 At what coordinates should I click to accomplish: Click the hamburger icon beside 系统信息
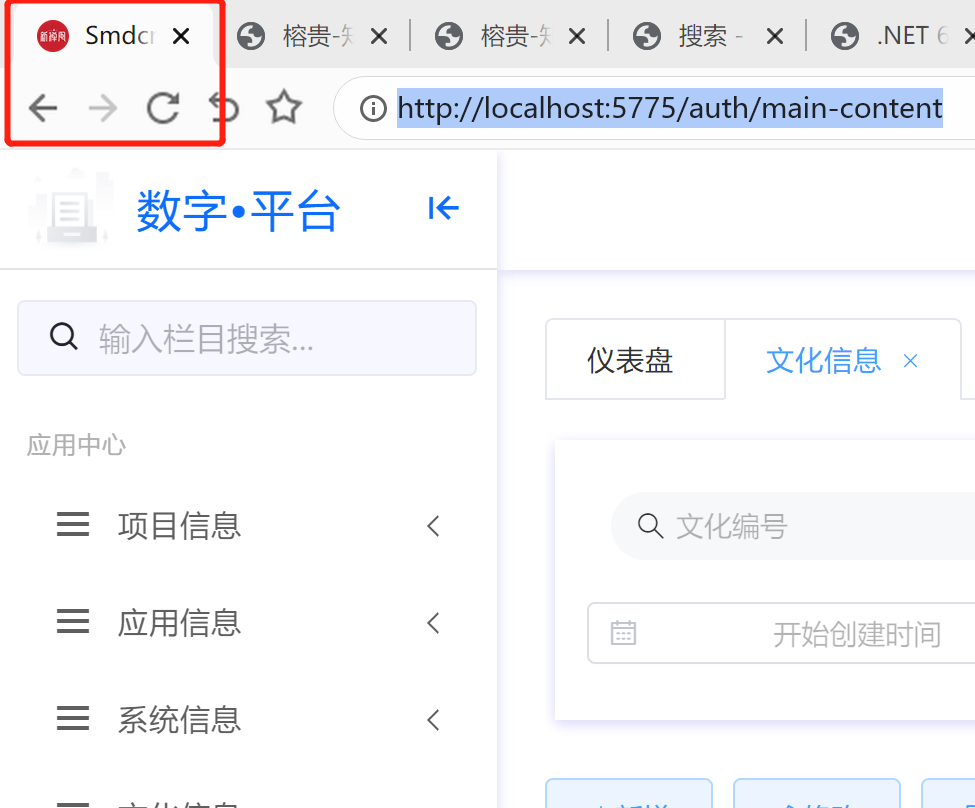[73, 718]
